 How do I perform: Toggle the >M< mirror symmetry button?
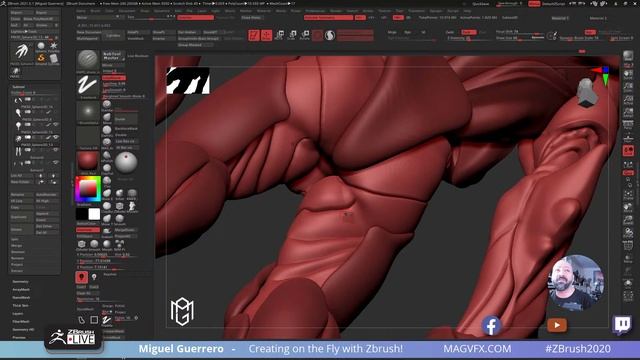pyautogui.click(x=398, y=18)
